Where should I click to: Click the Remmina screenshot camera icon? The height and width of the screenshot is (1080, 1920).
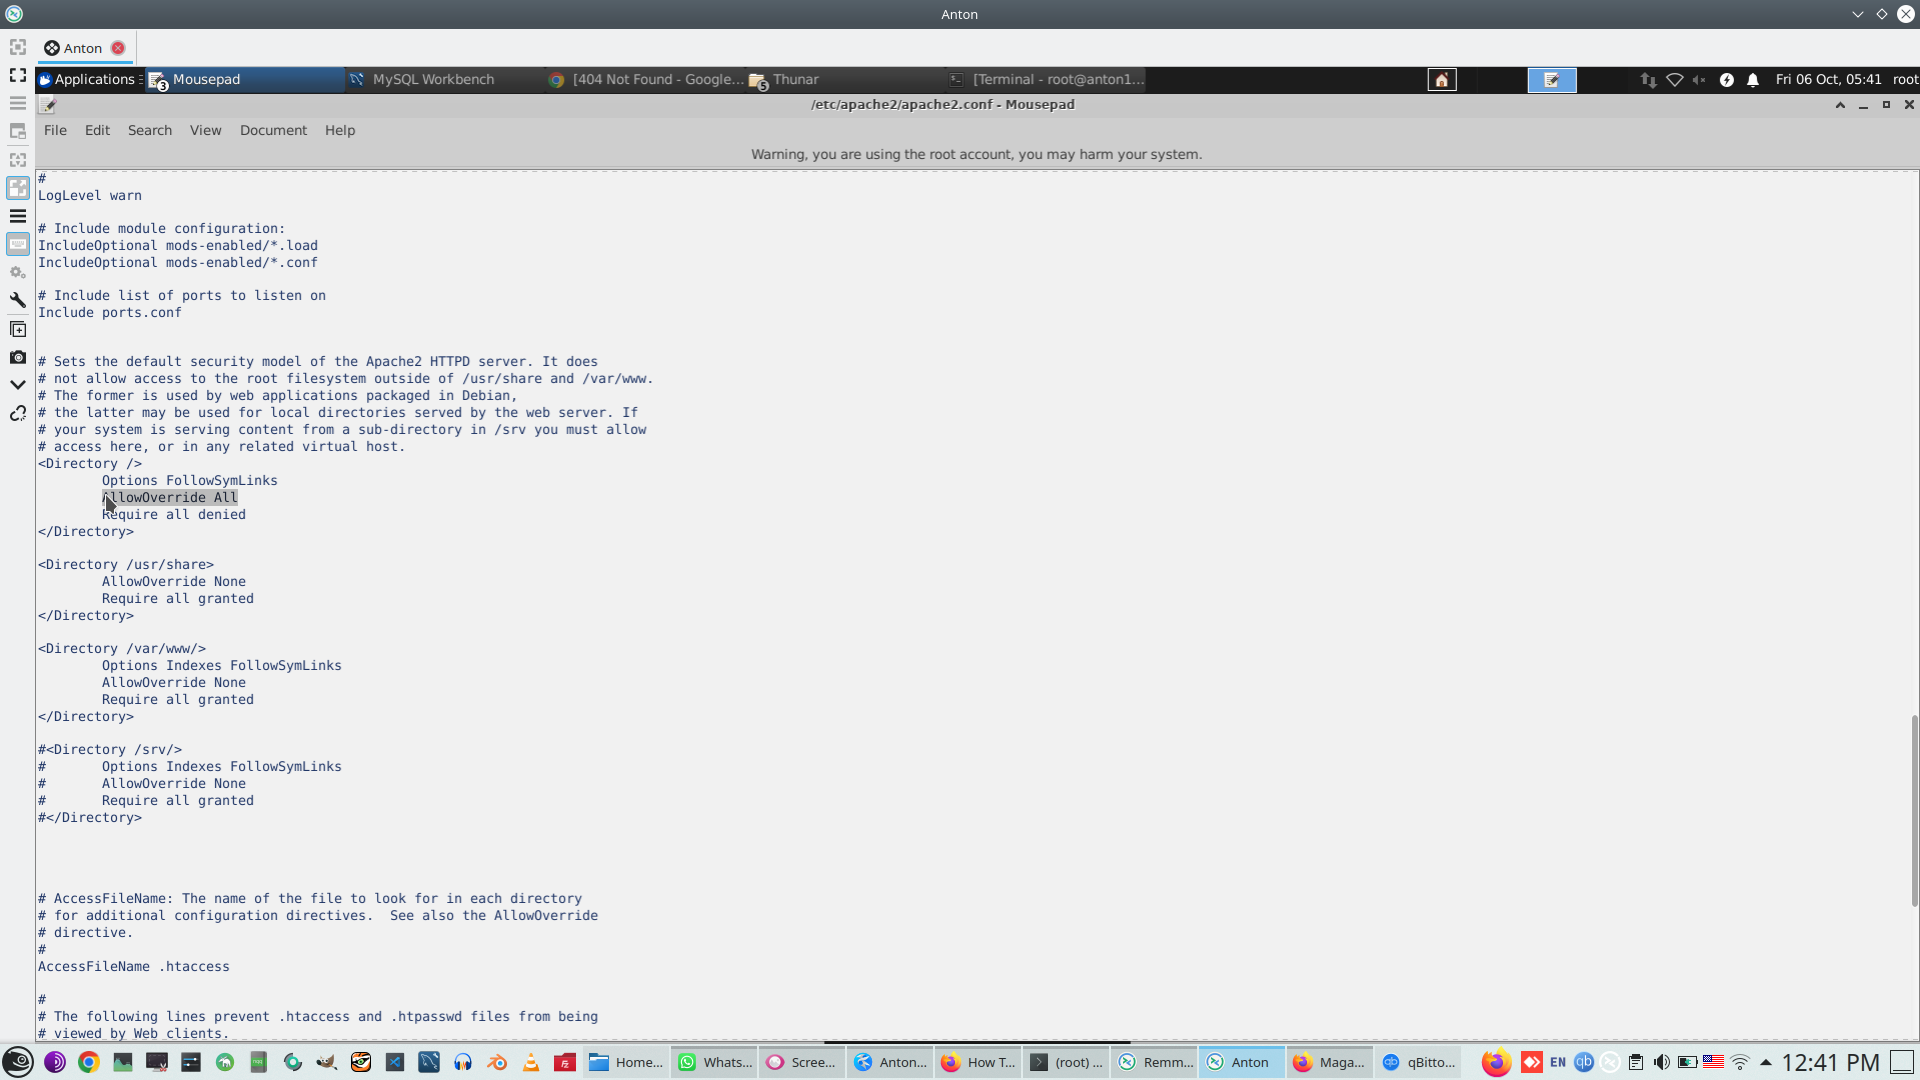pyautogui.click(x=17, y=357)
